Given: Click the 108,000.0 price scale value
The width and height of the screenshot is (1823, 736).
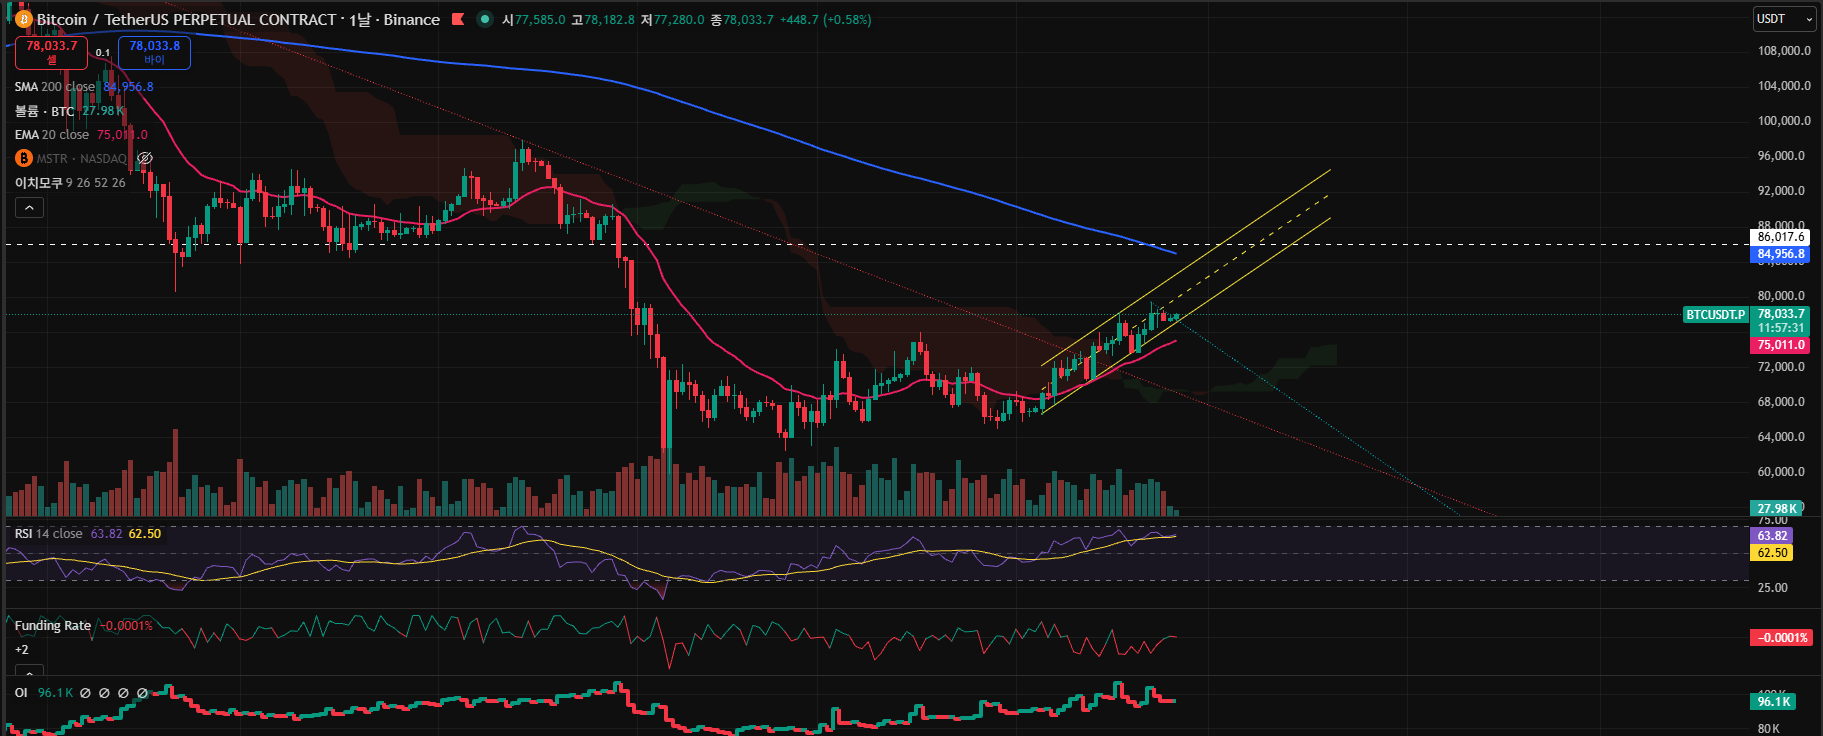Looking at the screenshot, I should 1784,51.
